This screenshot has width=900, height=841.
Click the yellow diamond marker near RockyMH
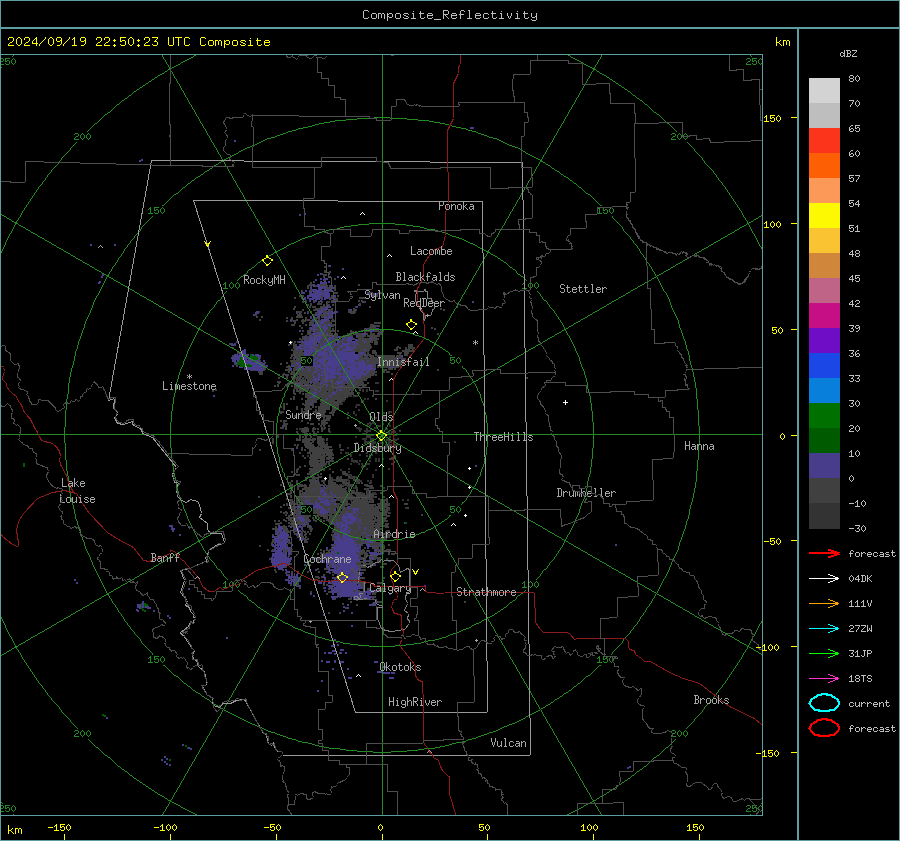(x=267, y=261)
